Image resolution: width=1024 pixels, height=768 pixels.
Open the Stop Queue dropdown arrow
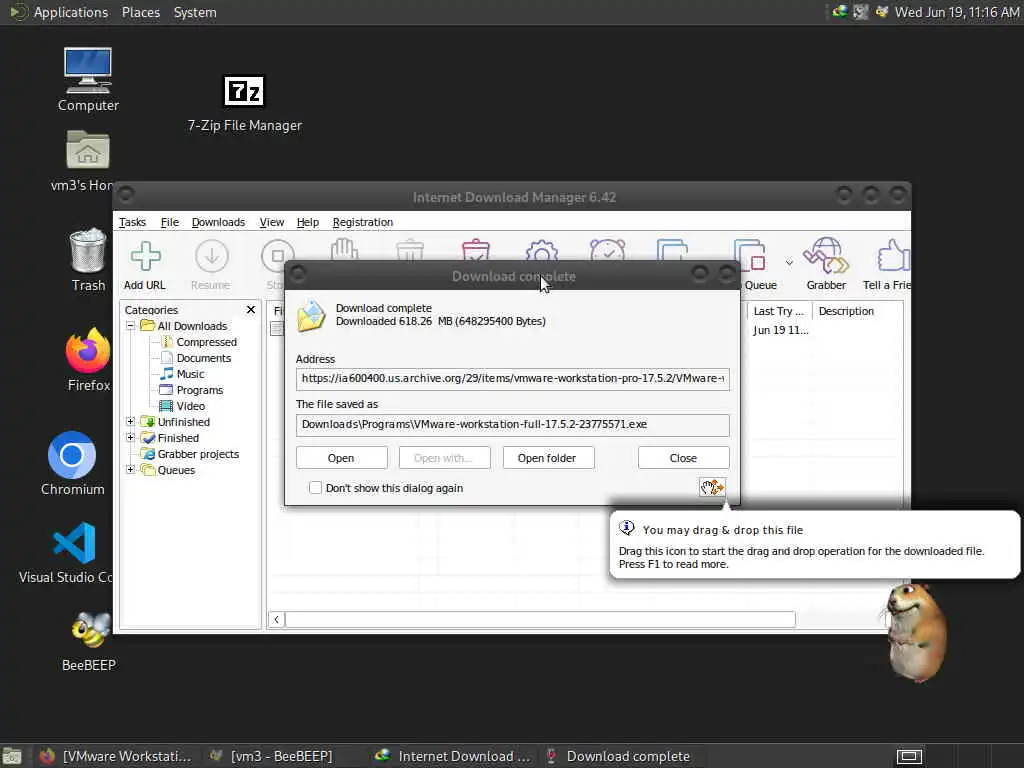[789, 263]
